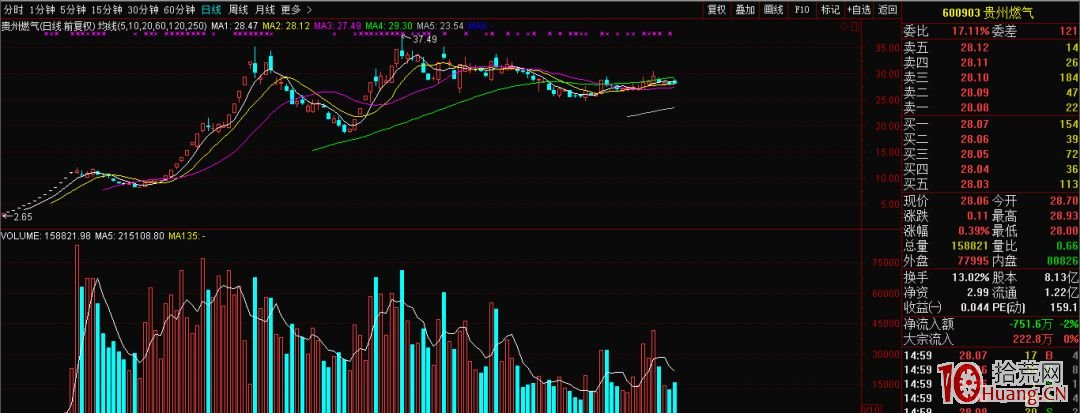Select the 15分钟 period tab
Screen dimensions: 1080x413
[x=107, y=10]
